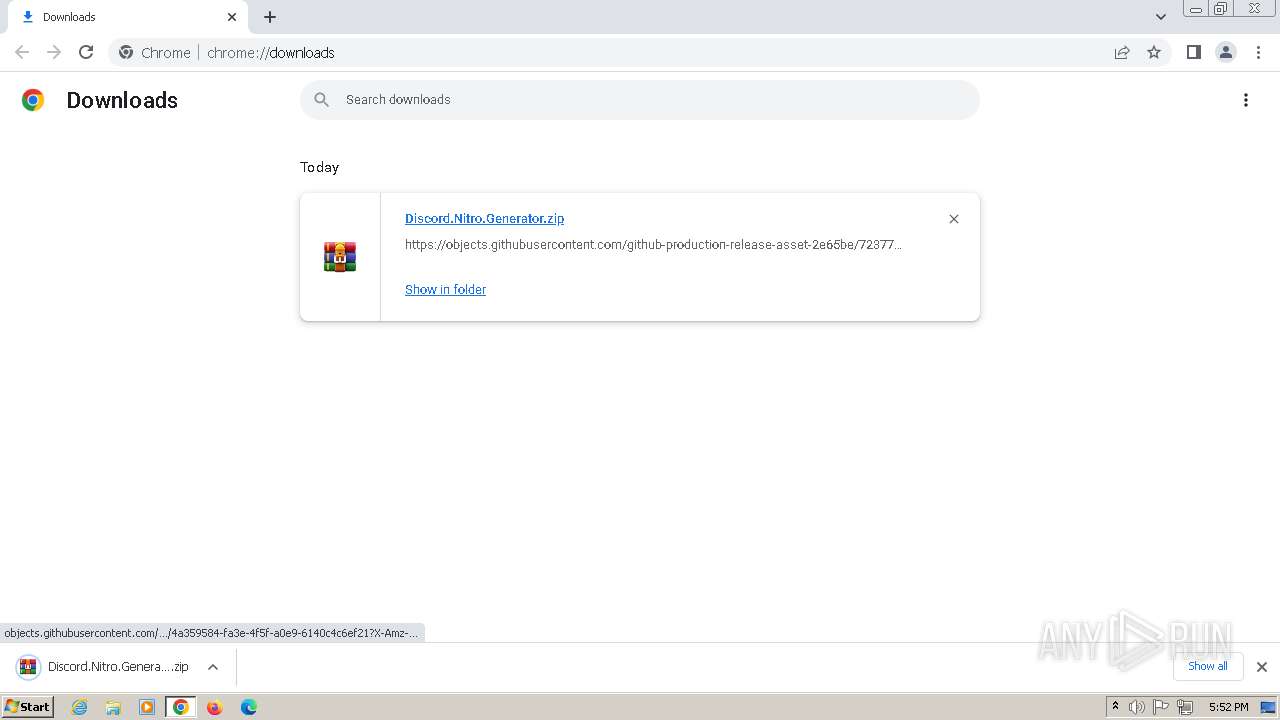The height and width of the screenshot is (720, 1280).
Task: Launch Firefox from taskbar
Action: click(x=214, y=707)
